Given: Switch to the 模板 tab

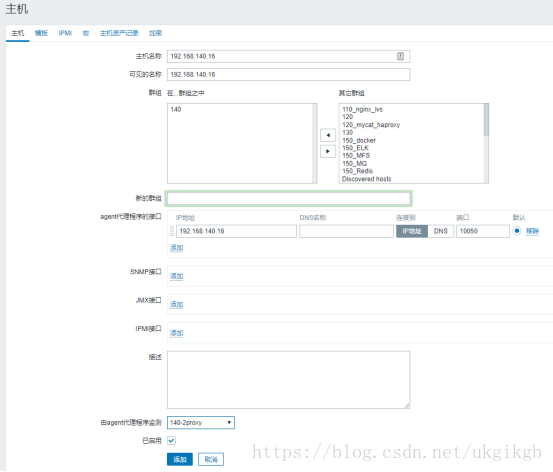Looking at the screenshot, I should (x=41, y=33).
